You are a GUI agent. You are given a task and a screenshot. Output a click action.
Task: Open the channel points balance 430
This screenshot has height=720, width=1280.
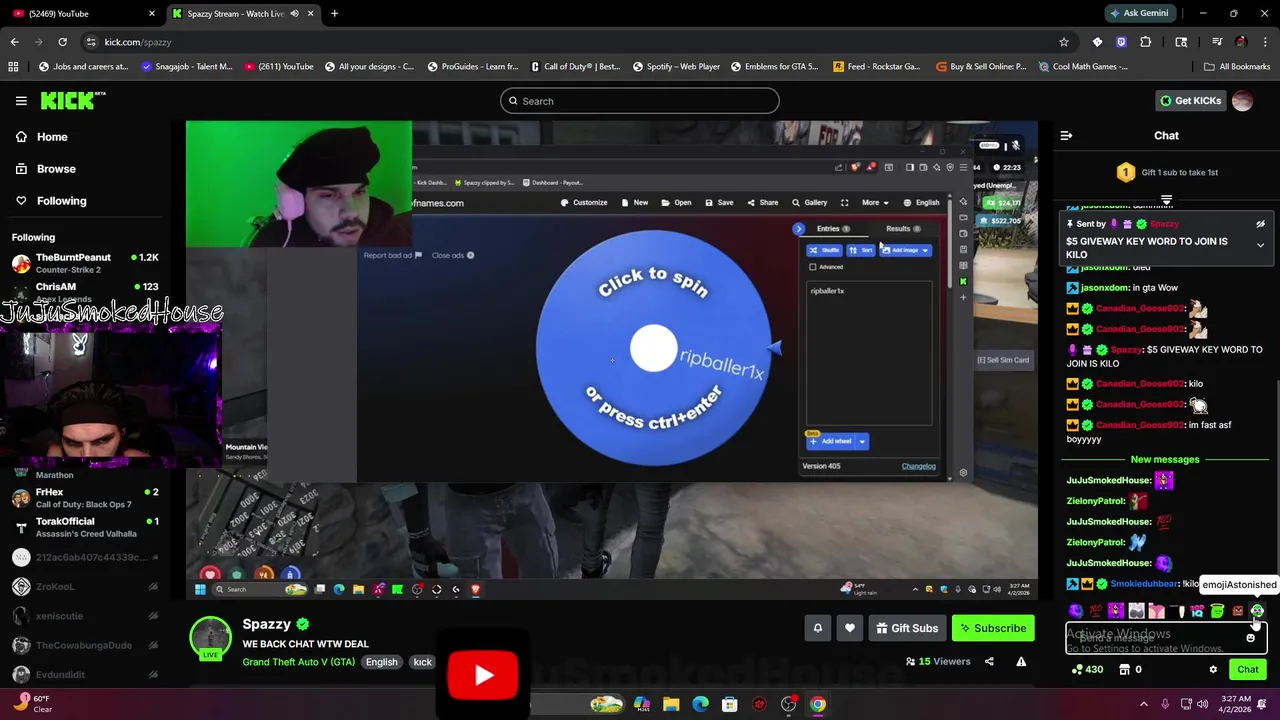[x=1087, y=669]
